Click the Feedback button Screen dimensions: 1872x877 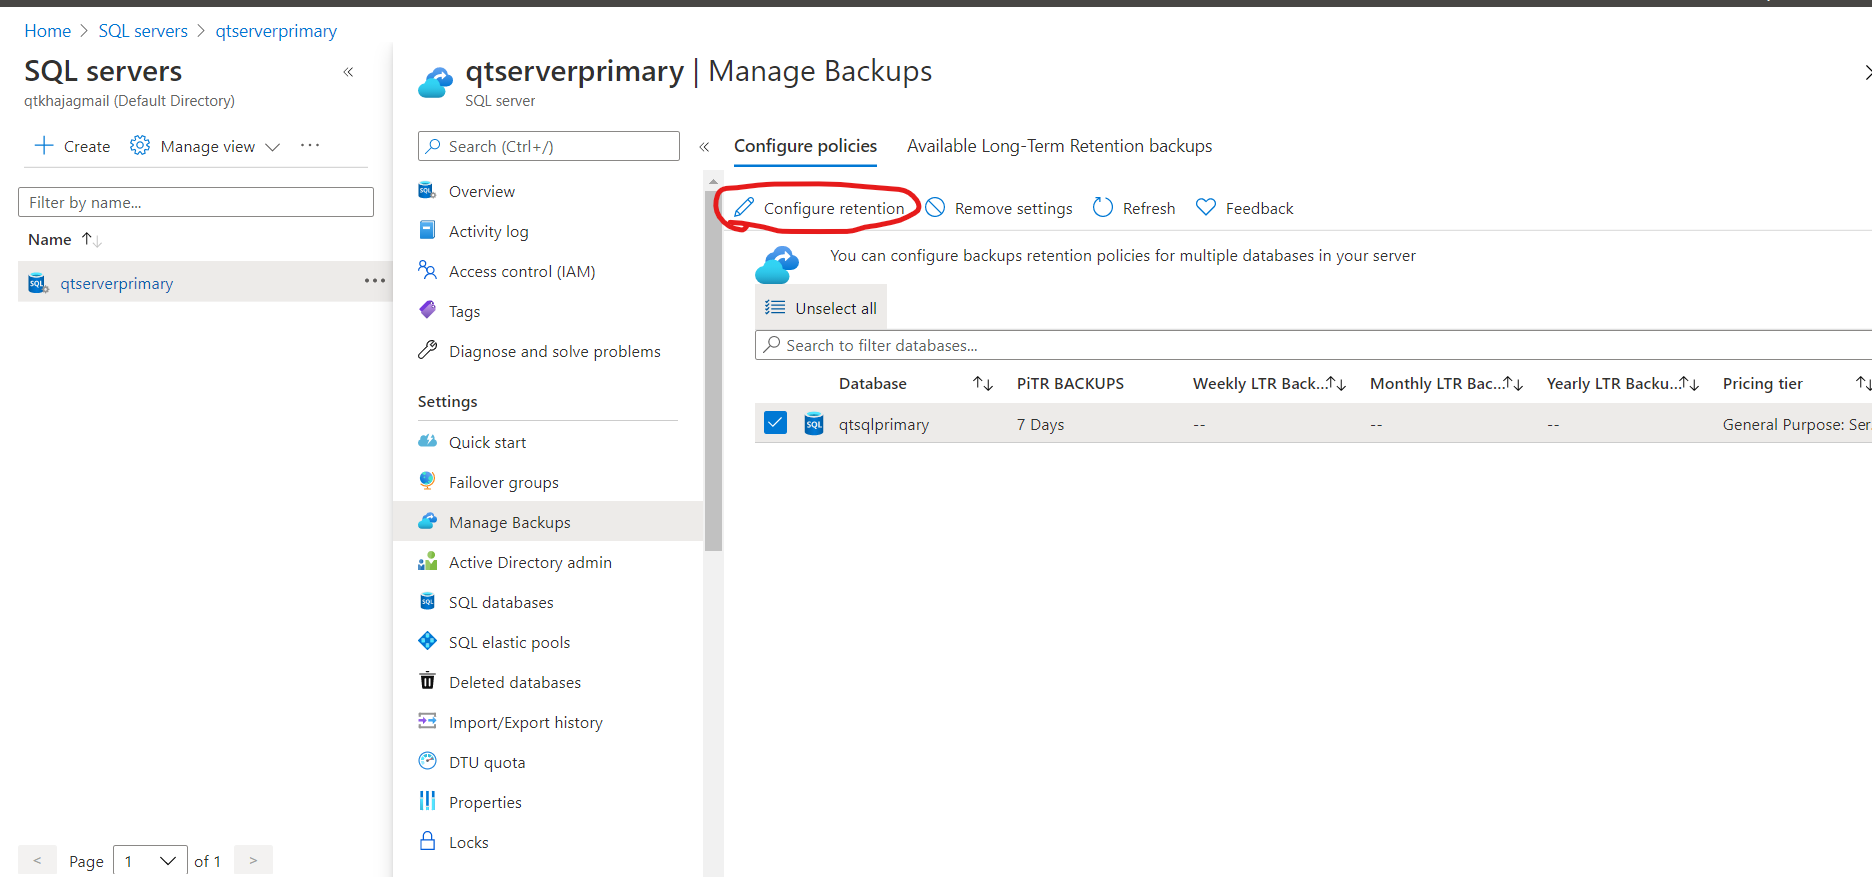tap(1244, 208)
